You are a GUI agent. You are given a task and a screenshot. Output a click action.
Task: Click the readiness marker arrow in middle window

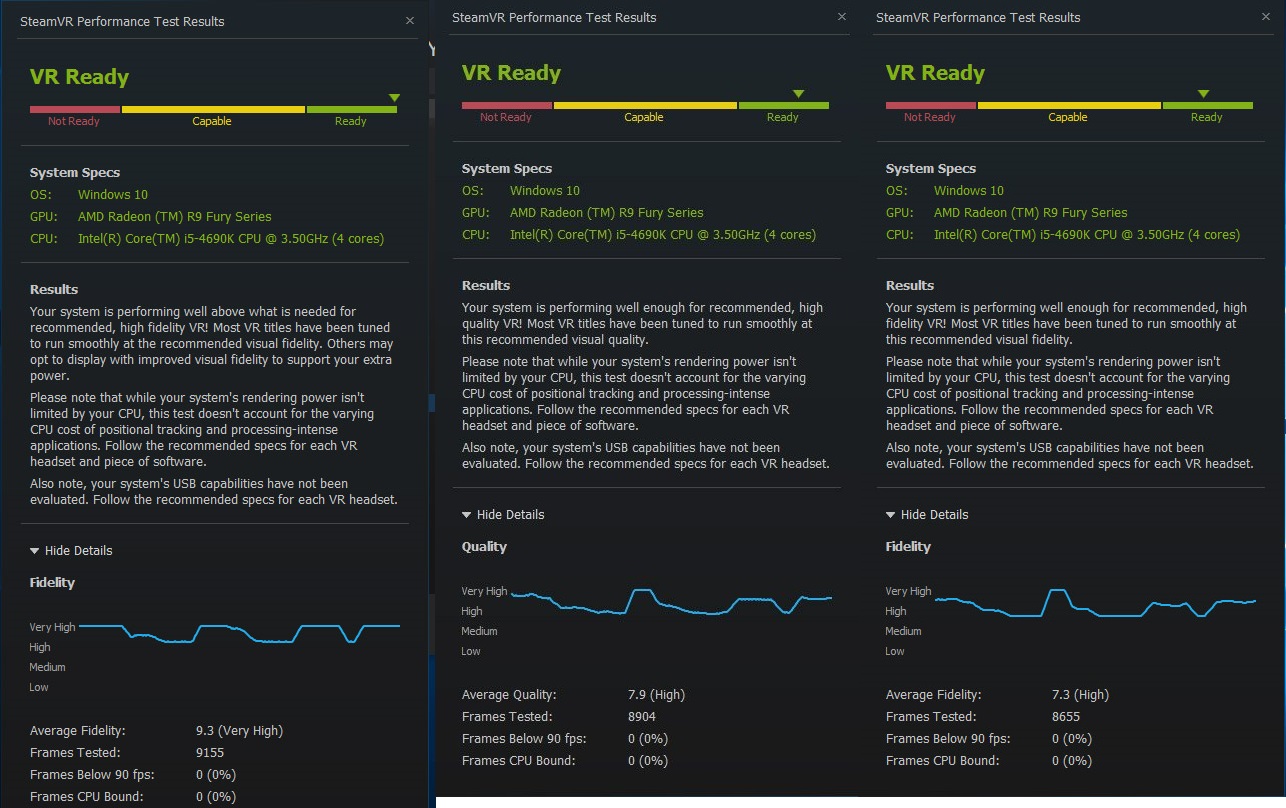[x=798, y=94]
